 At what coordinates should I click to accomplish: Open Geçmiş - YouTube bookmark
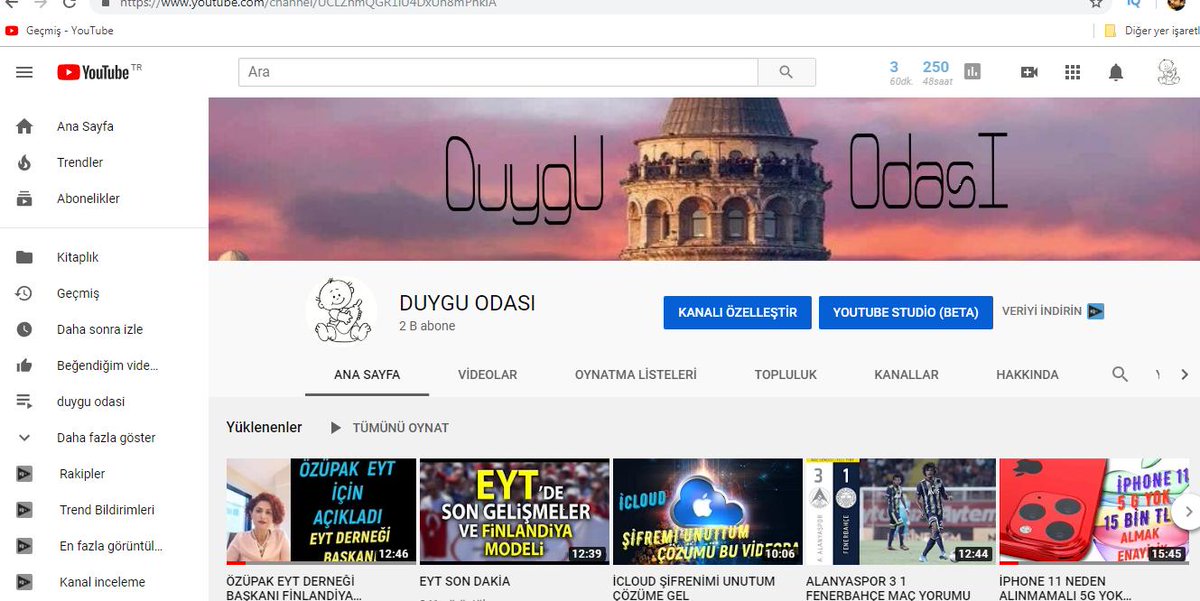tap(59, 31)
